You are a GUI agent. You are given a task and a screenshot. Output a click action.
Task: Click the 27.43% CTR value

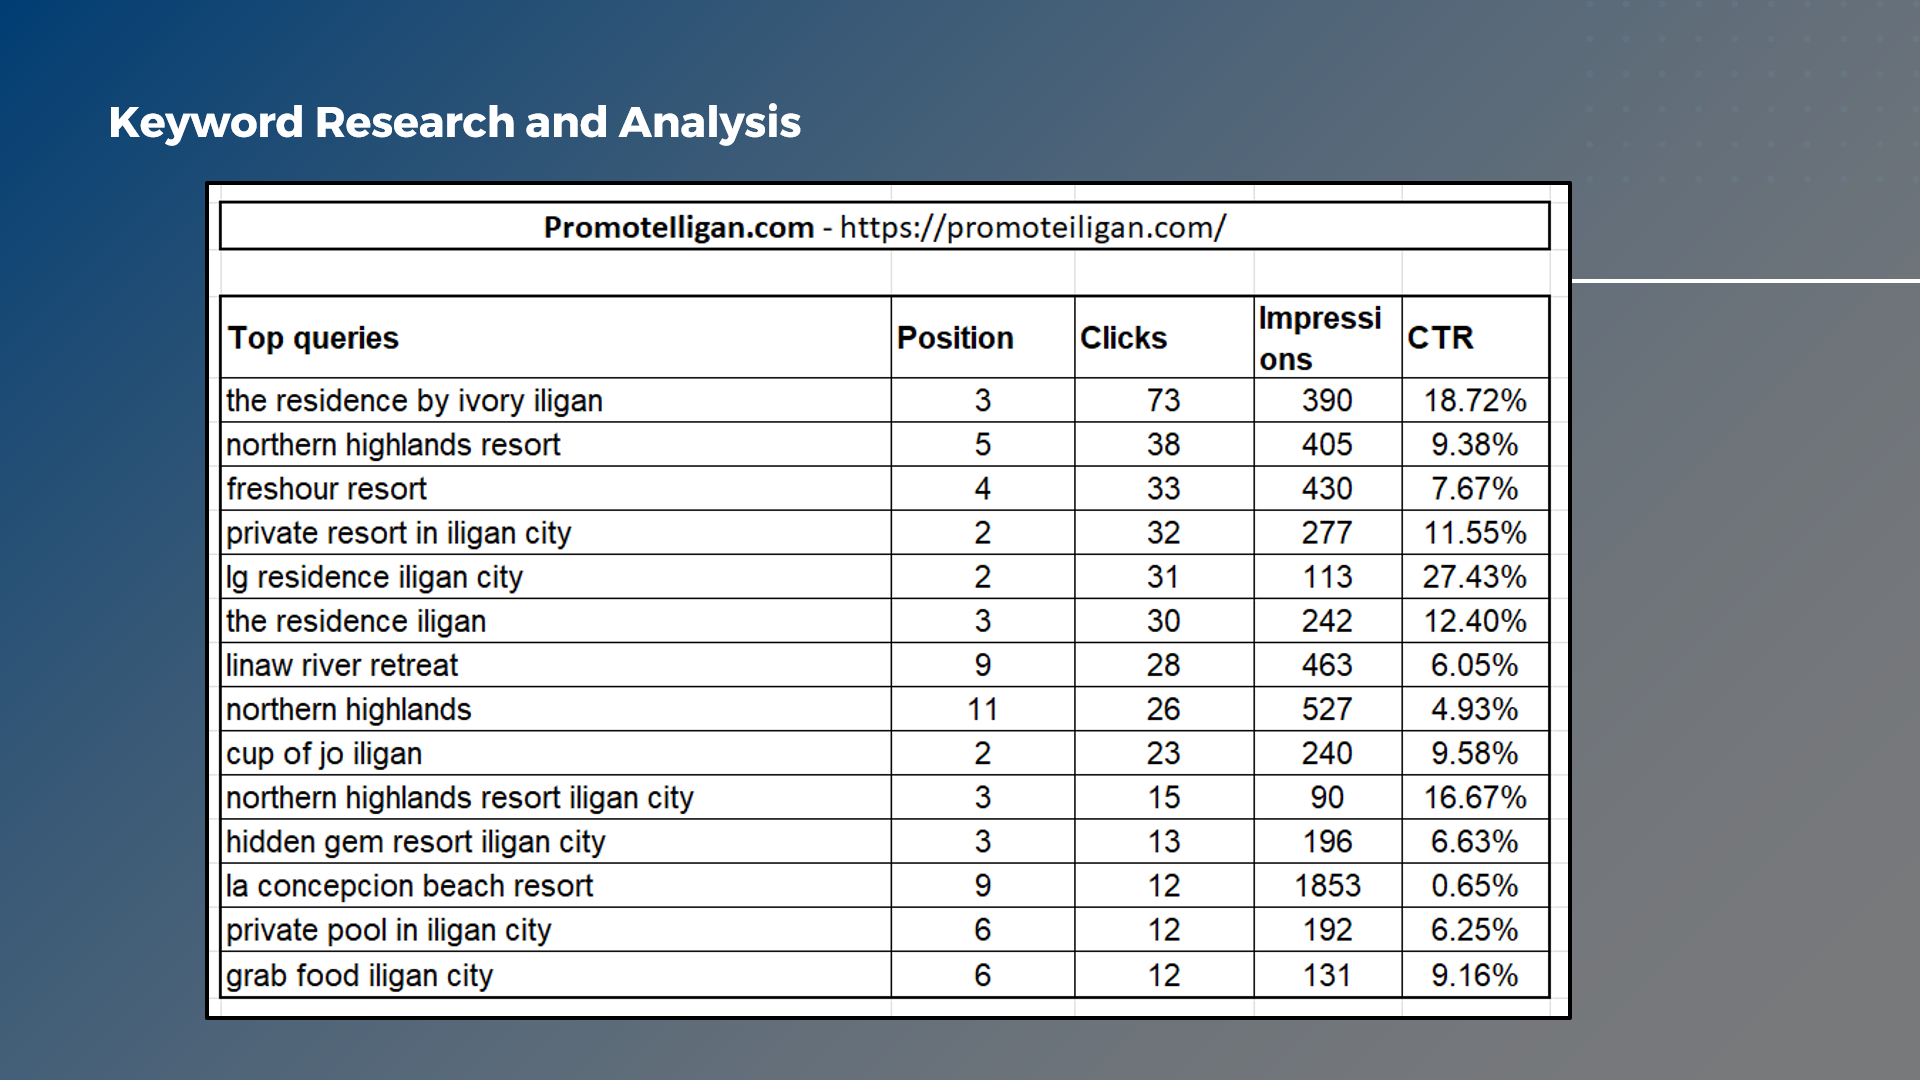1474,577
